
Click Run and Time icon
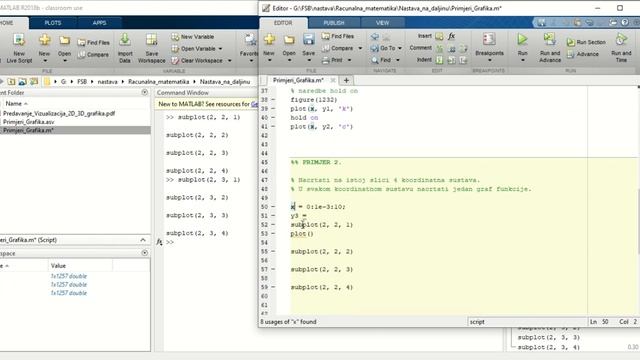(621, 40)
